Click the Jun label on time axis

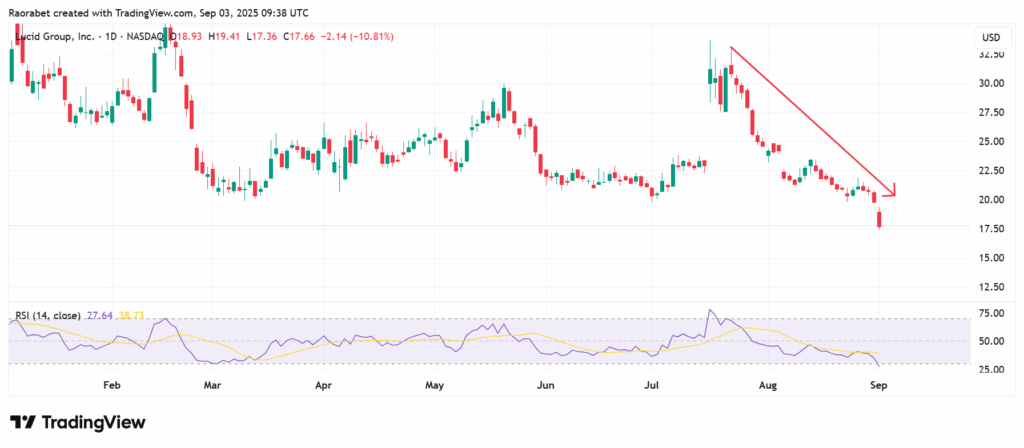545,383
